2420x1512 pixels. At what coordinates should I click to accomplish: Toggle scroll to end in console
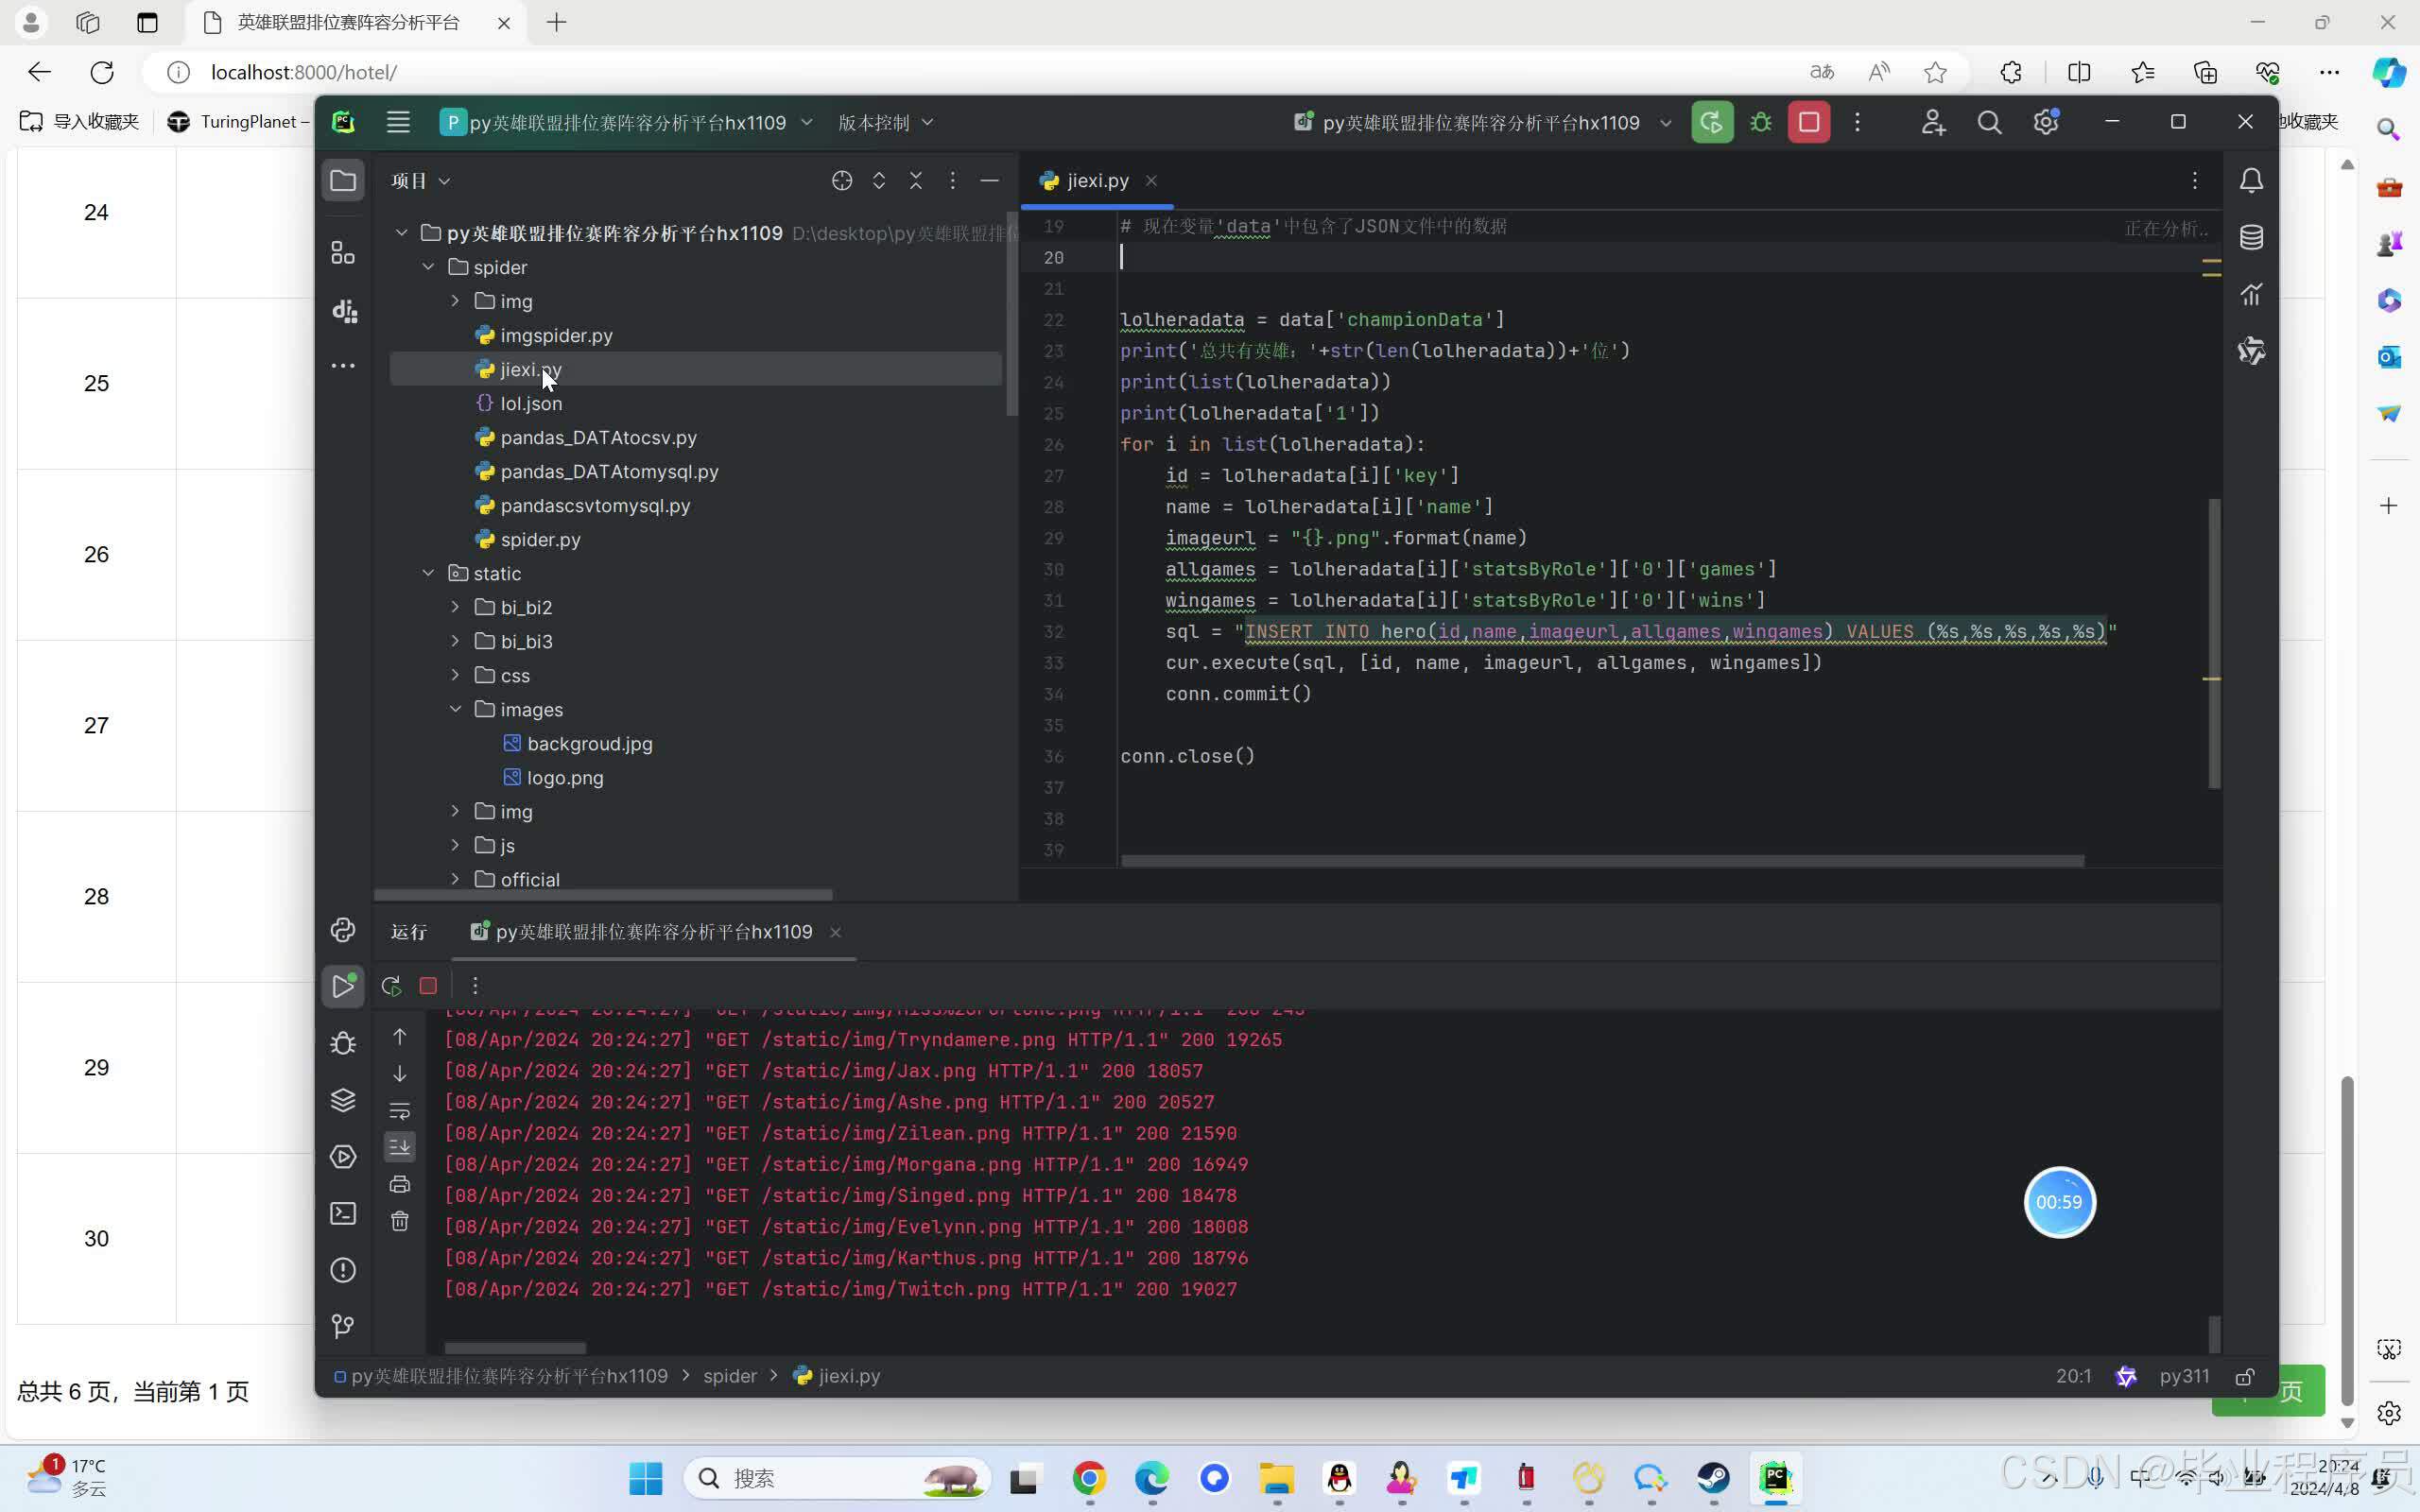tap(400, 1147)
